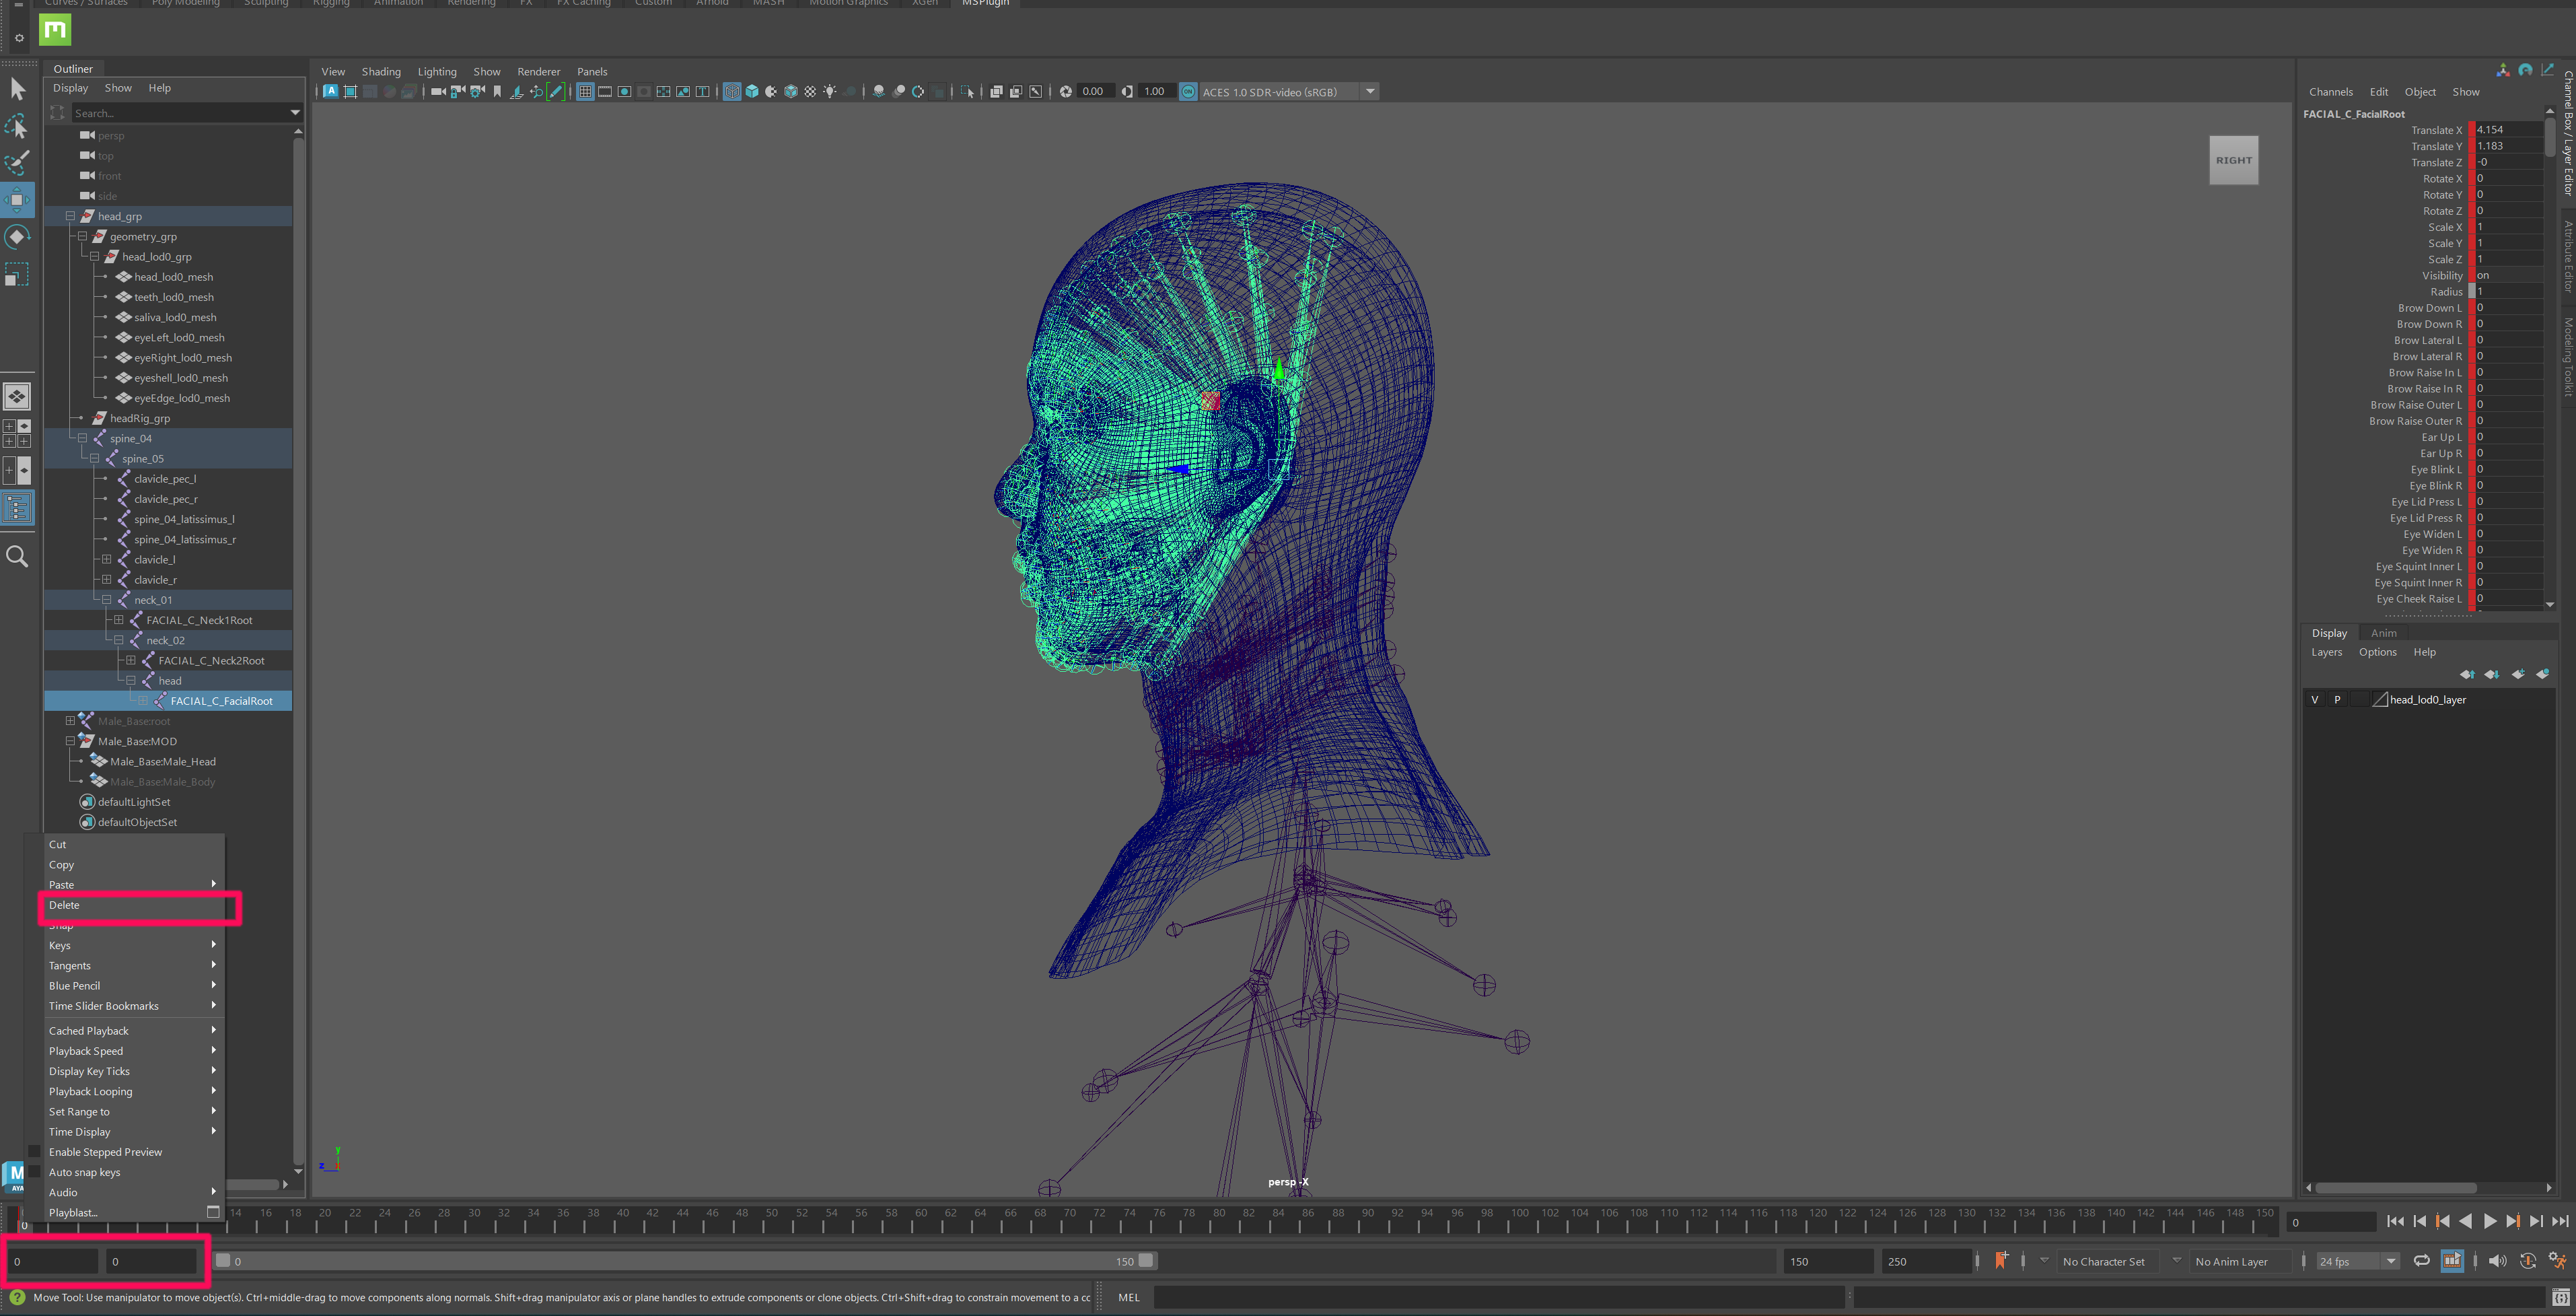Open the Shading menu in the viewport

click(381, 71)
